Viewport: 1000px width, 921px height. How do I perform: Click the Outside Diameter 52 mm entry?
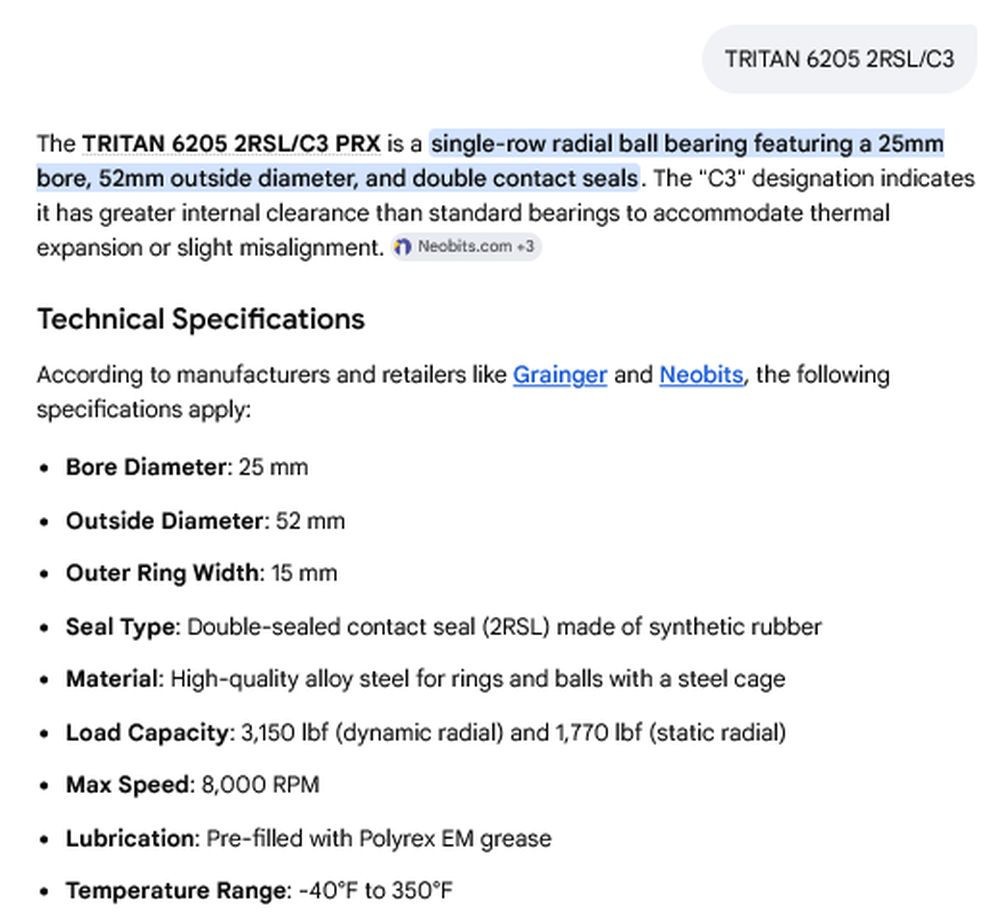coord(205,520)
